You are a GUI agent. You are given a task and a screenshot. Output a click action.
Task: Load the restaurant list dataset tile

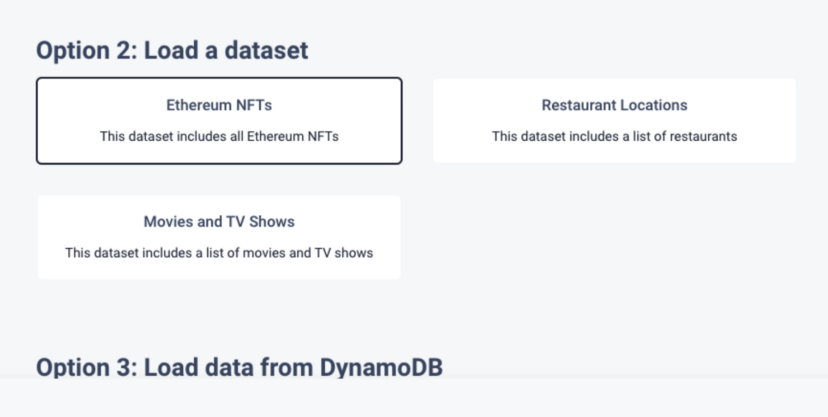pyautogui.click(x=614, y=121)
